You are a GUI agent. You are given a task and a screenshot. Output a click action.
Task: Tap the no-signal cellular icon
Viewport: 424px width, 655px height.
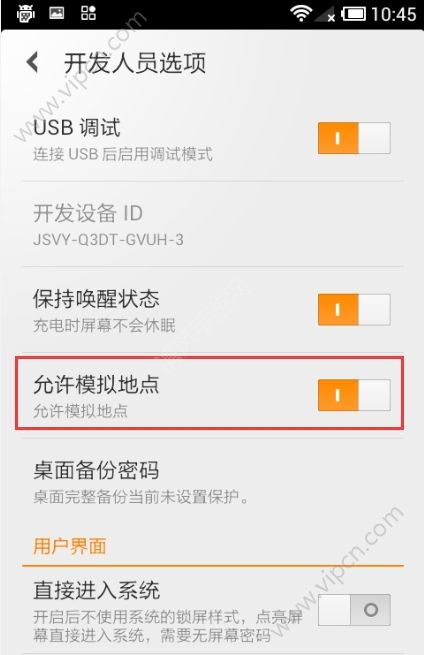[x=325, y=14]
